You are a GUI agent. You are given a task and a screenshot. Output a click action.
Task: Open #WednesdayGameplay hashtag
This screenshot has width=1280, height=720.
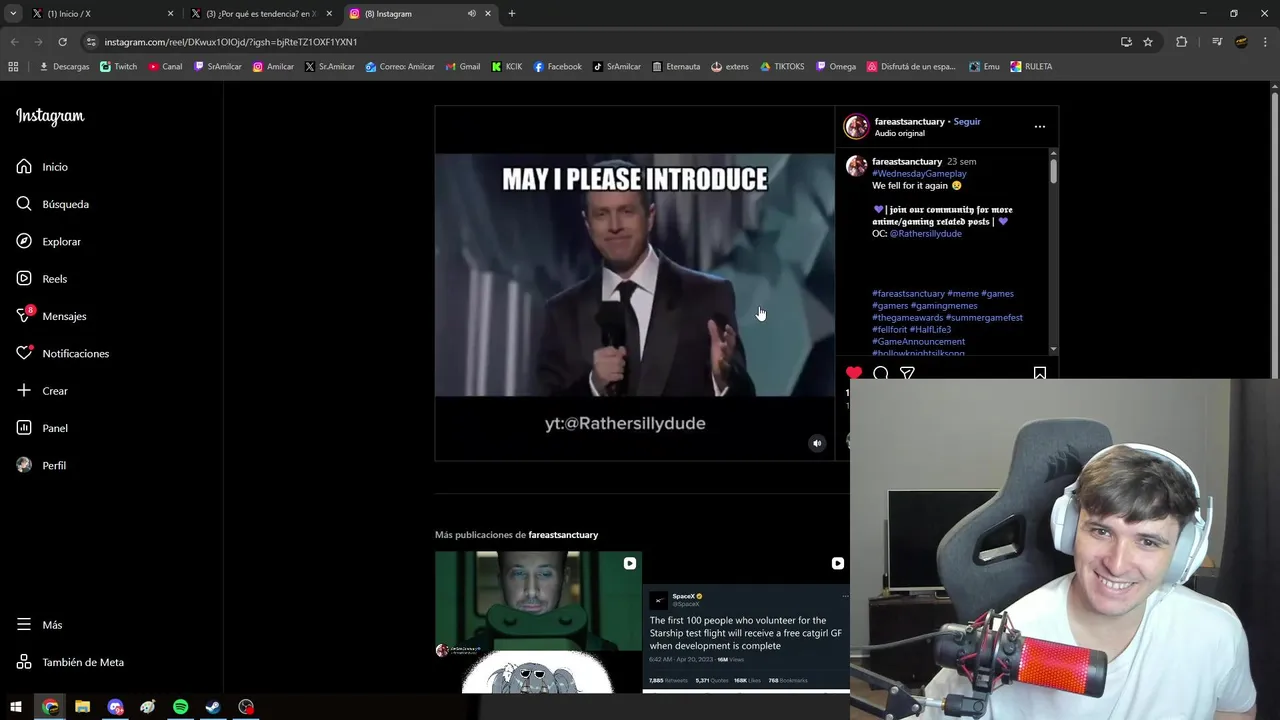[919, 173]
